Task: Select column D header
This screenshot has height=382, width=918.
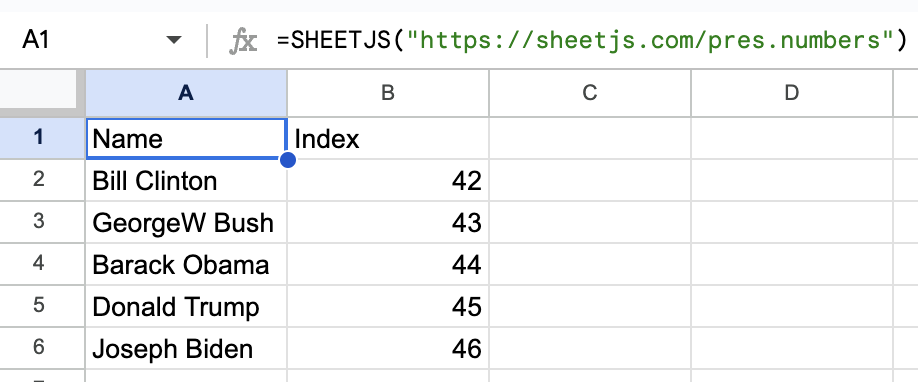Action: (792, 93)
